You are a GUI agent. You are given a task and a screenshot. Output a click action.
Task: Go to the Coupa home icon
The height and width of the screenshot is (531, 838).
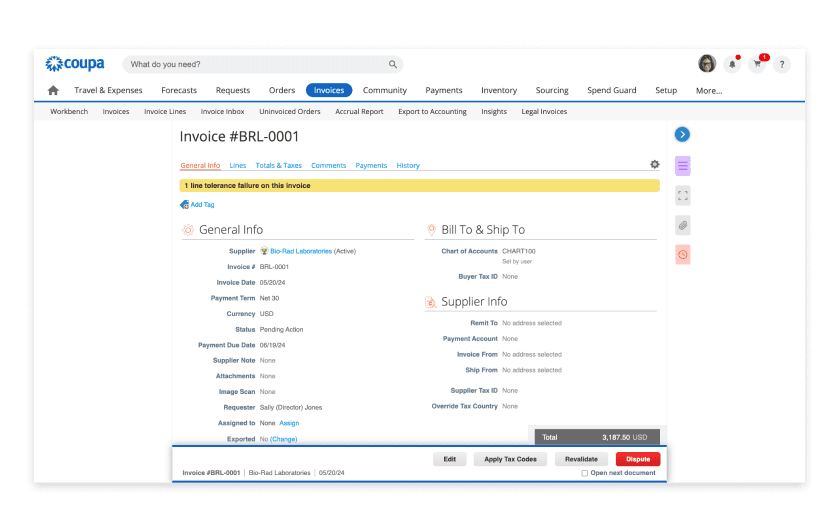(53, 90)
